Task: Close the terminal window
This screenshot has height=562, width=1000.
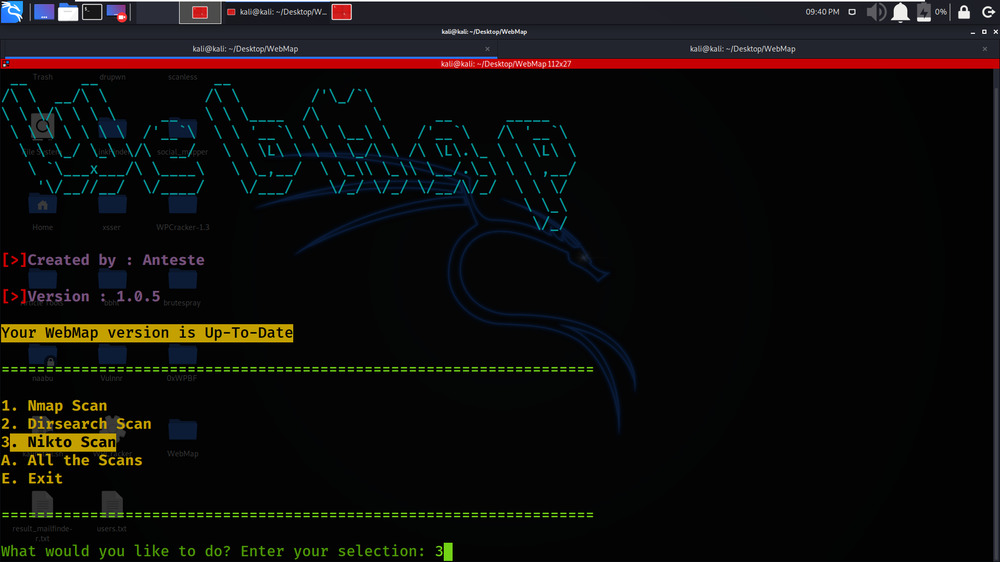Action: click(995, 32)
